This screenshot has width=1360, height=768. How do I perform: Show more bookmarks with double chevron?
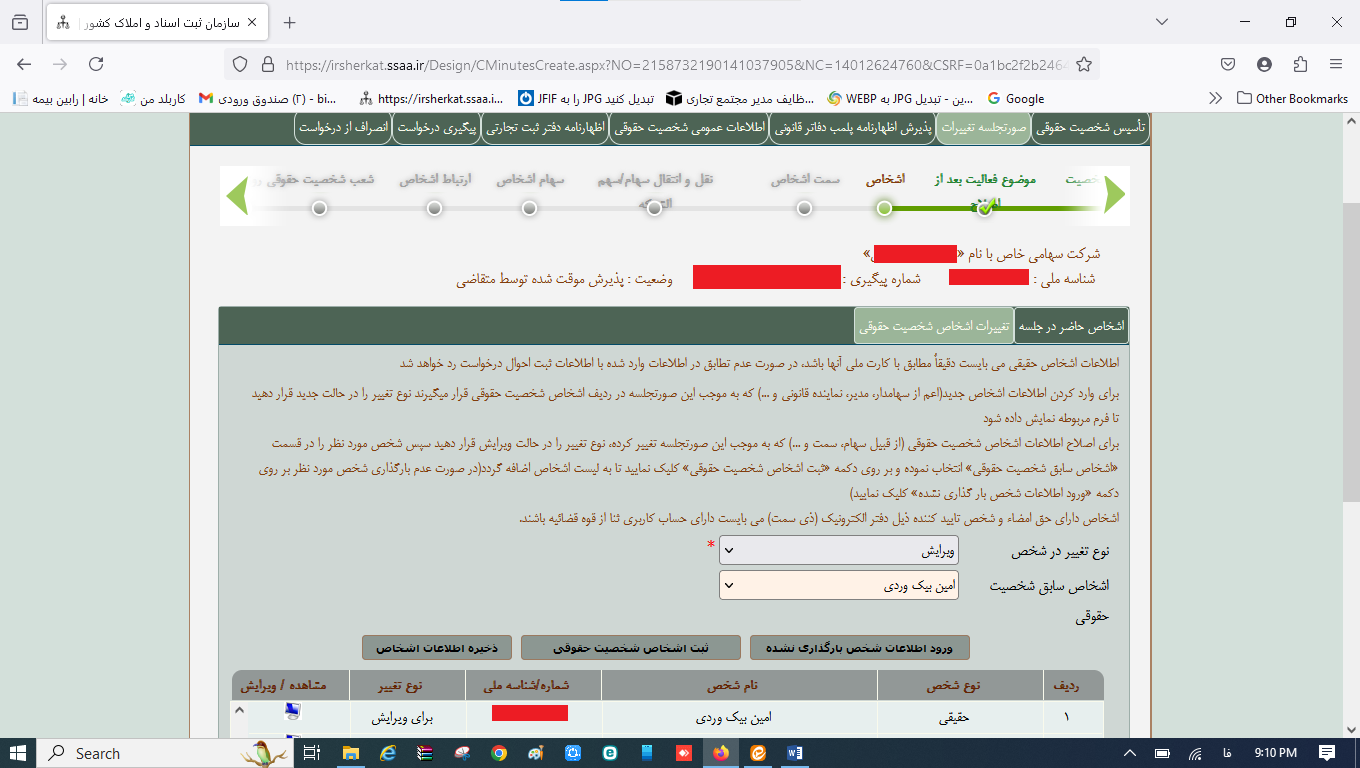1215,98
